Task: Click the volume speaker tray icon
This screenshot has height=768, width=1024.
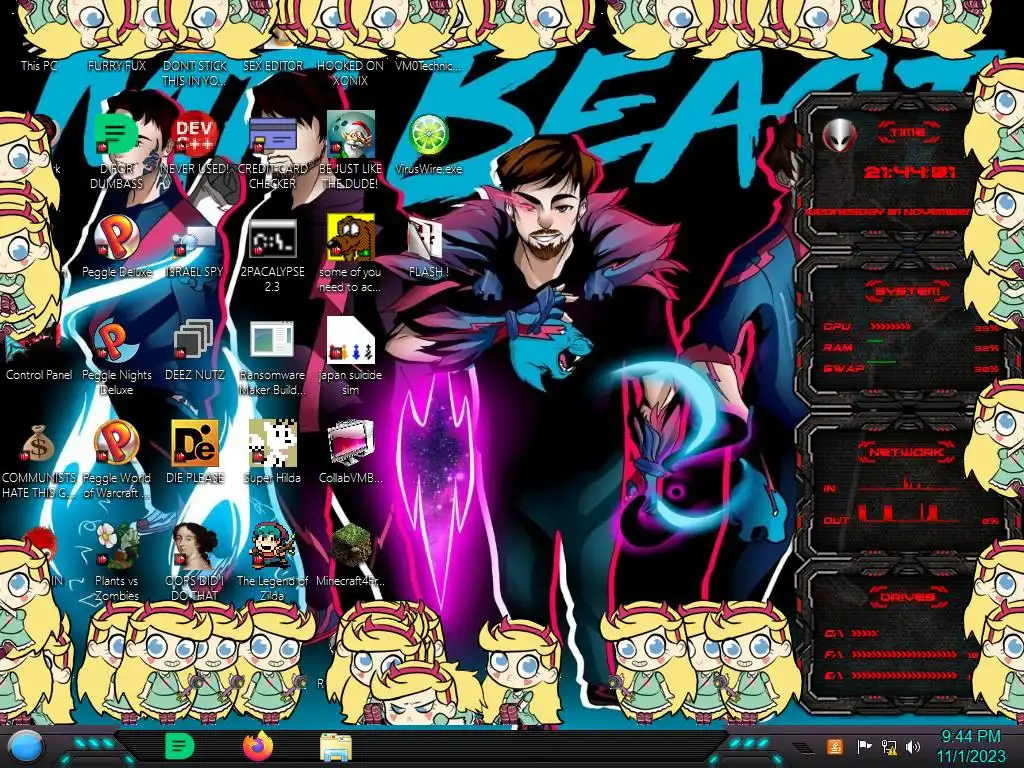Action: 913,746
